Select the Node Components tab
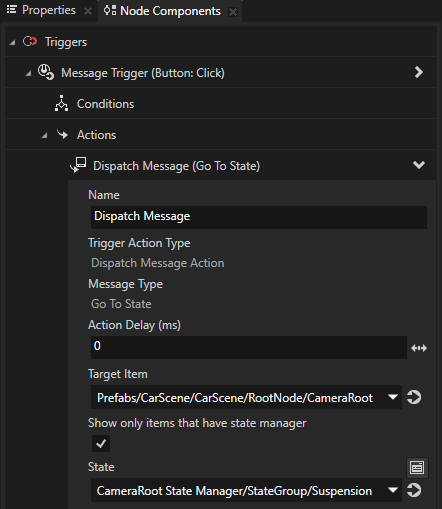 [170, 11]
